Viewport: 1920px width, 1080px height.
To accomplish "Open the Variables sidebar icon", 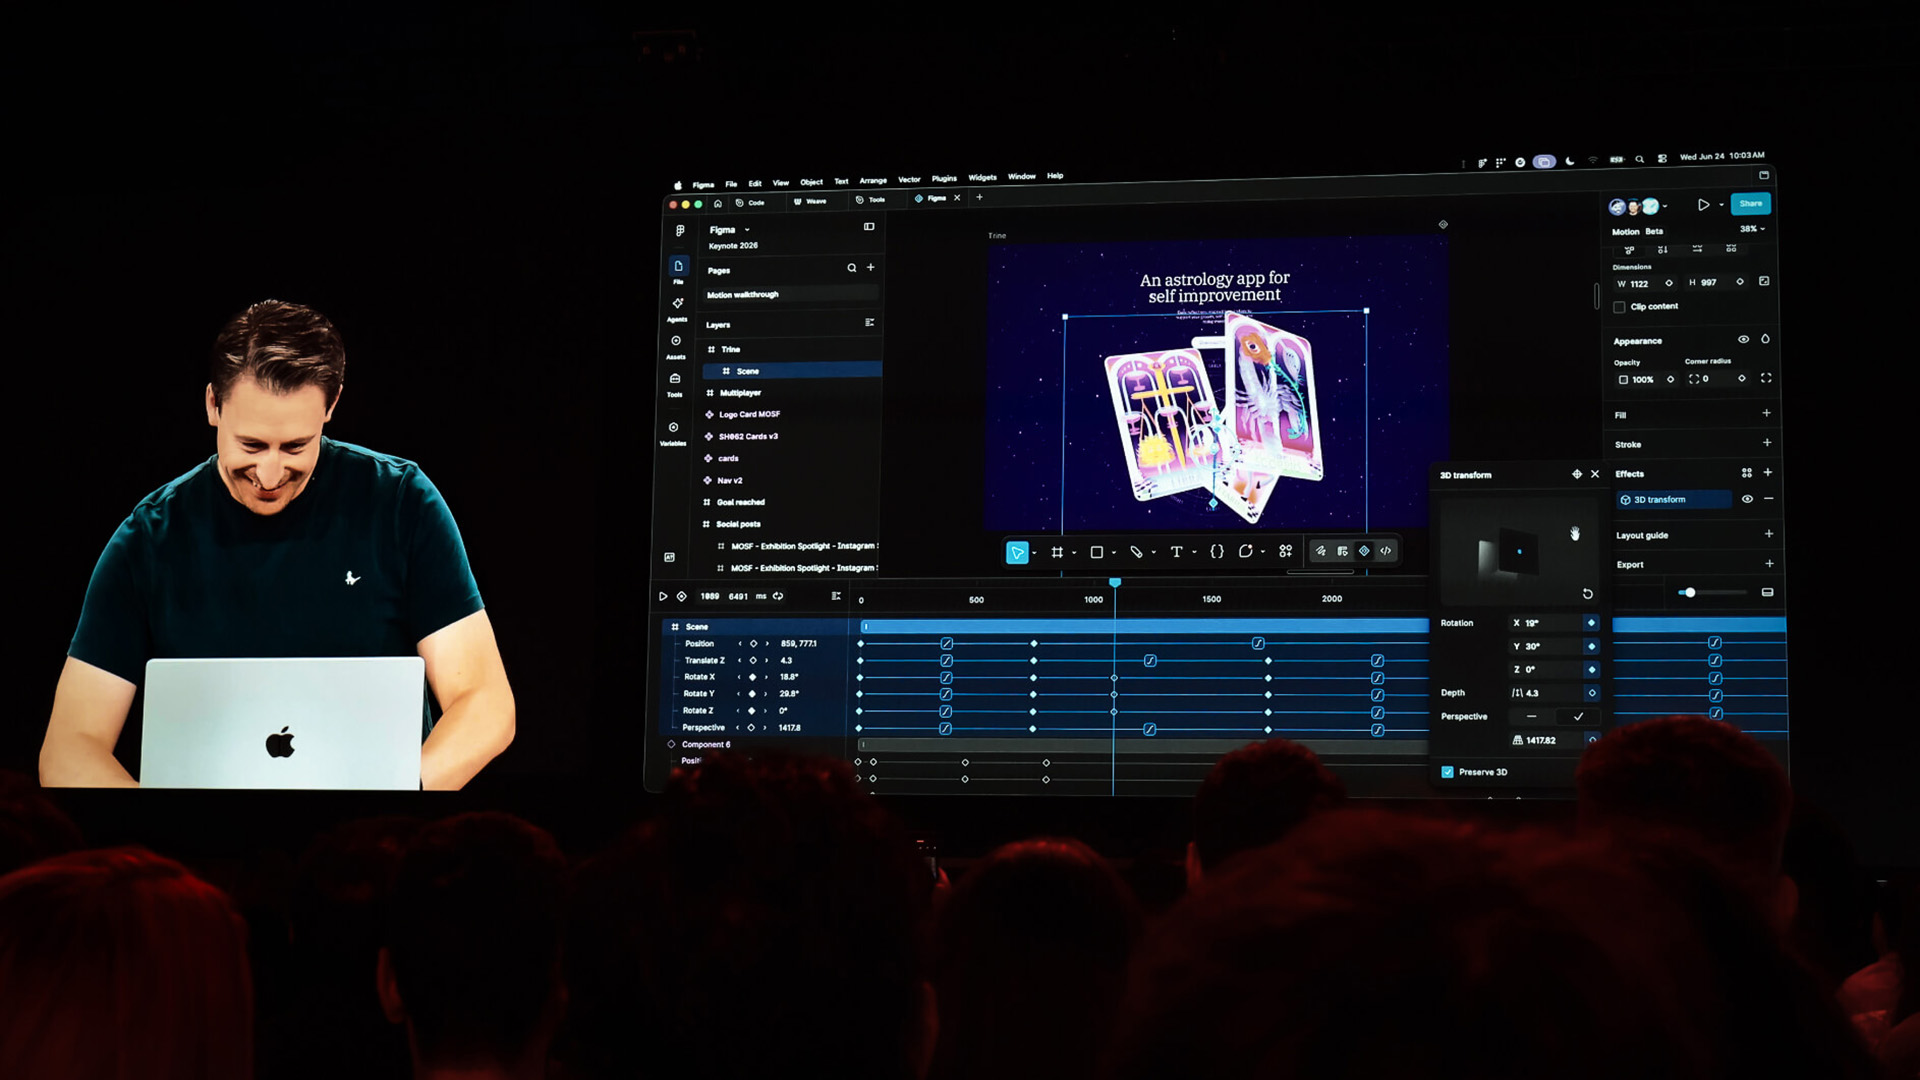I will coord(673,432).
